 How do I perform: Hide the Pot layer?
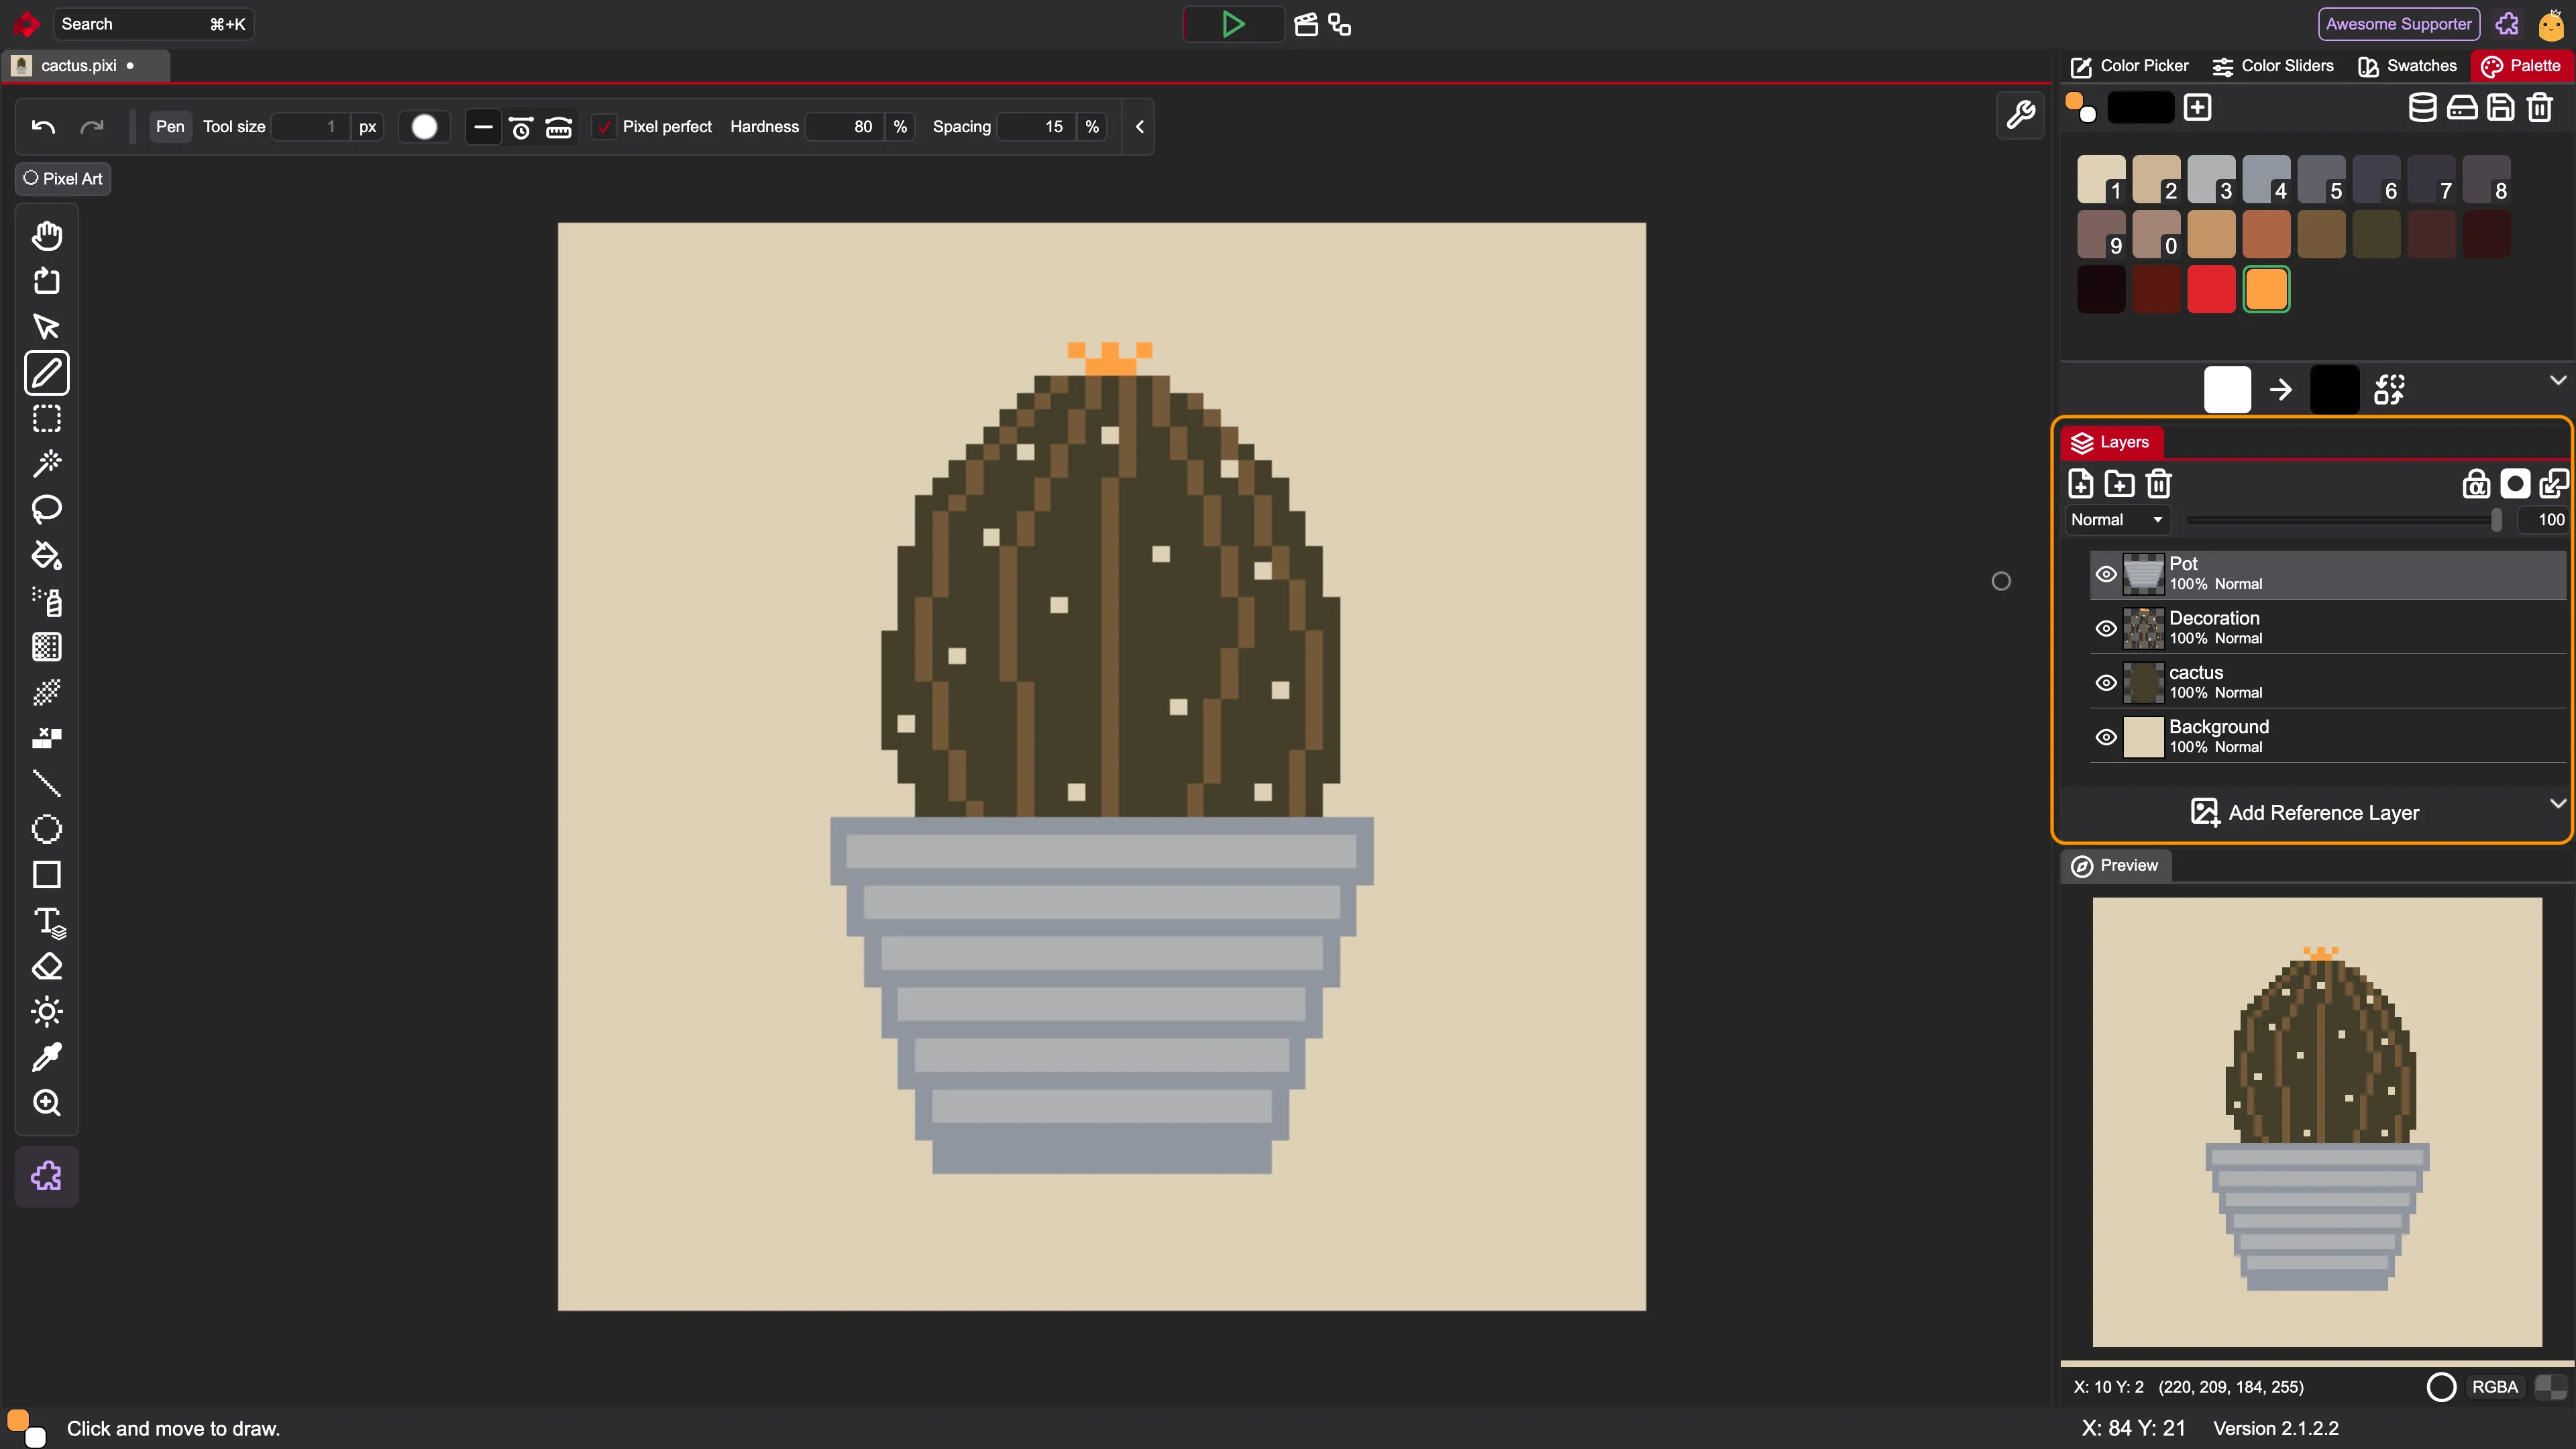click(x=2106, y=574)
